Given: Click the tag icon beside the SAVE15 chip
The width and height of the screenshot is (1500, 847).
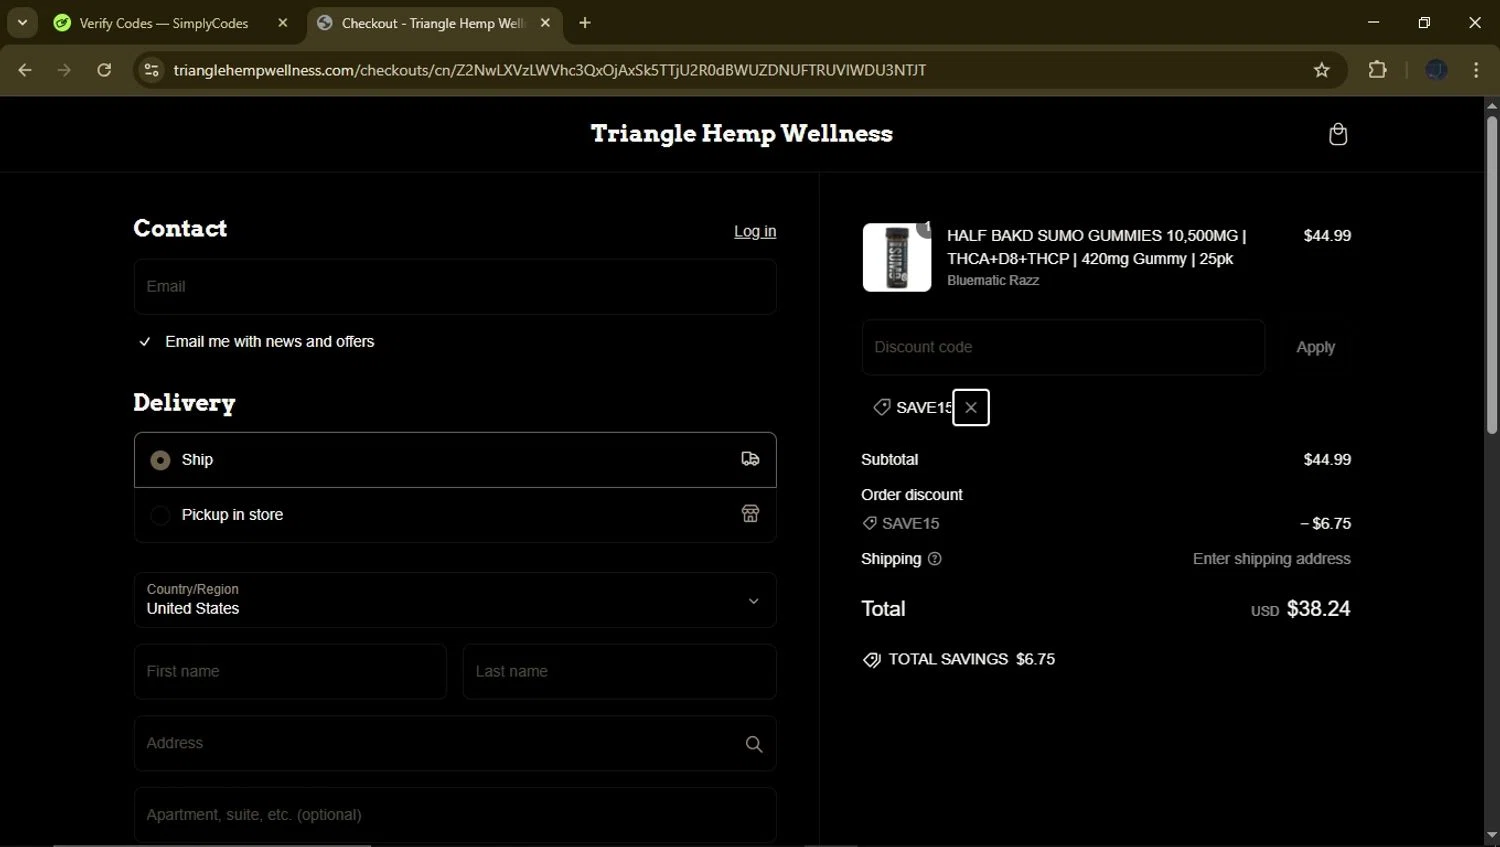Looking at the screenshot, I should click(x=882, y=407).
